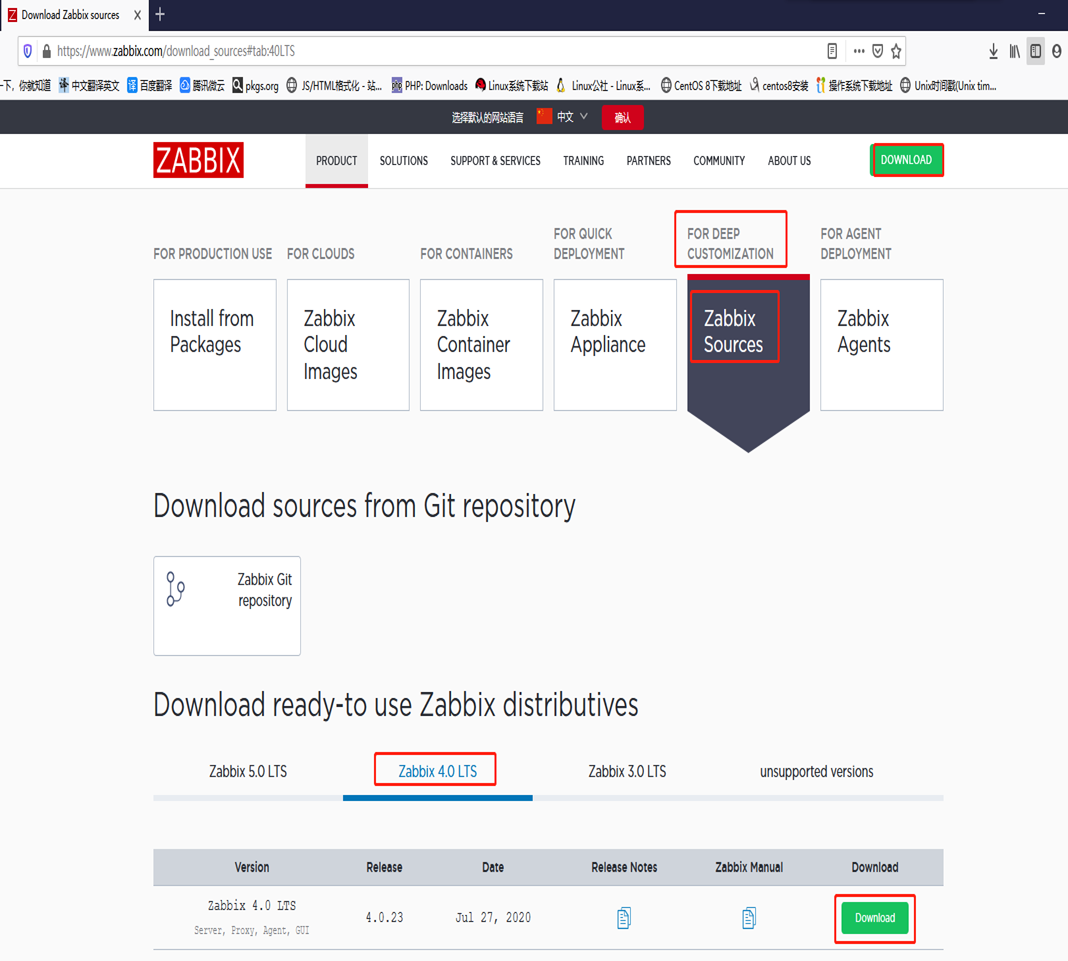Viewport: 1068px width, 961px height.
Task: Select the Zabbix Cloud Images card
Action: pos(348,345)
